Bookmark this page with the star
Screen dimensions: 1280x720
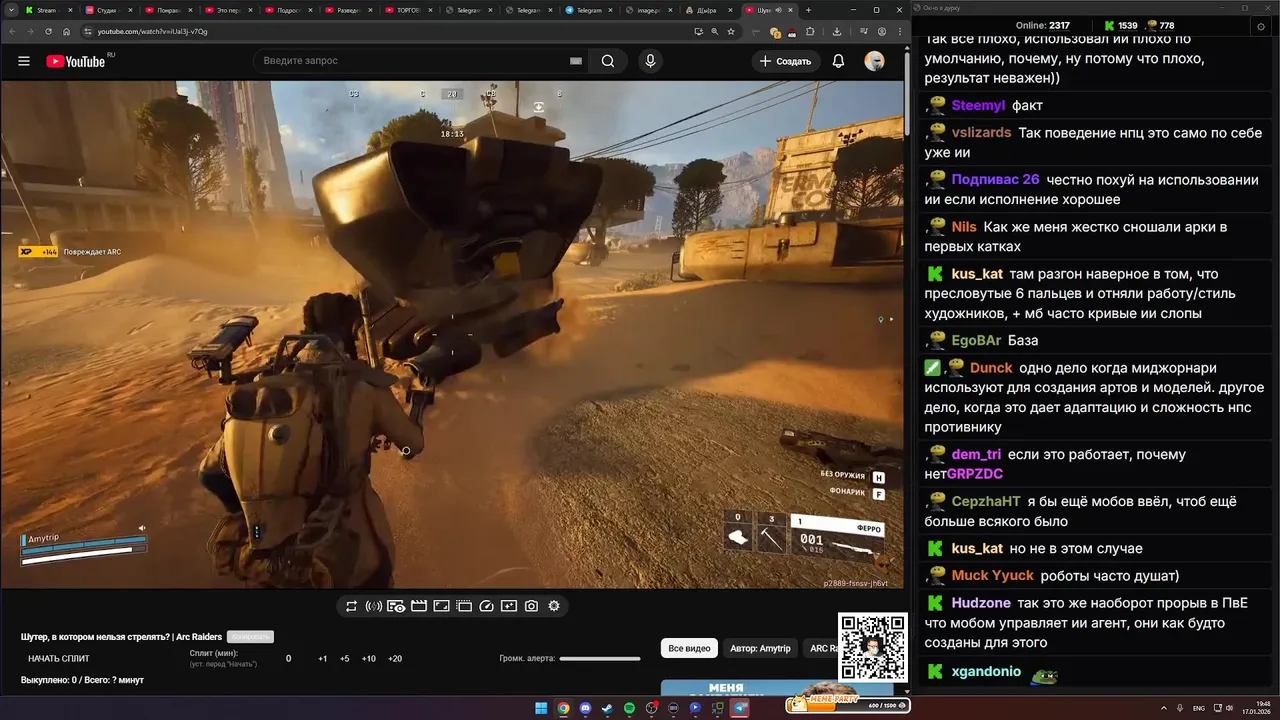(731, 31)
